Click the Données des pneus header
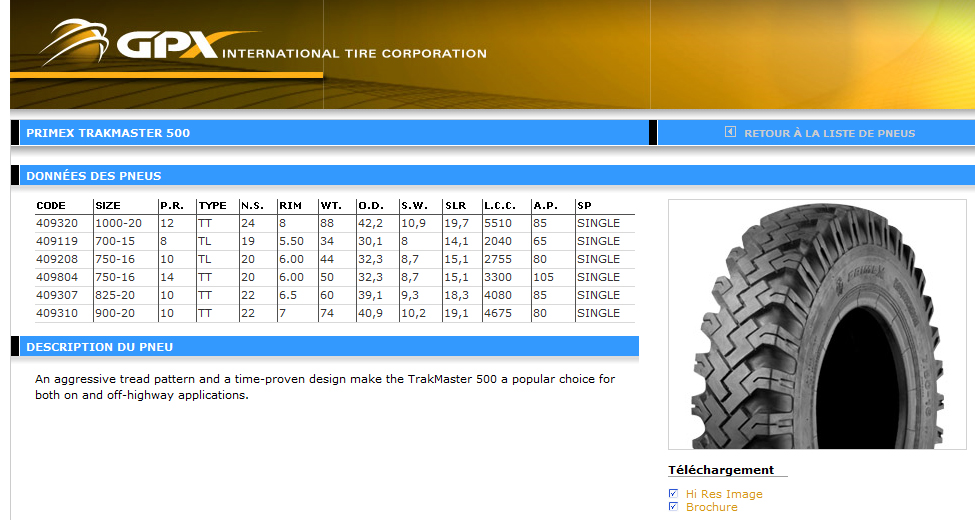Viewport: 975px width, 520px height. point(93,176)
